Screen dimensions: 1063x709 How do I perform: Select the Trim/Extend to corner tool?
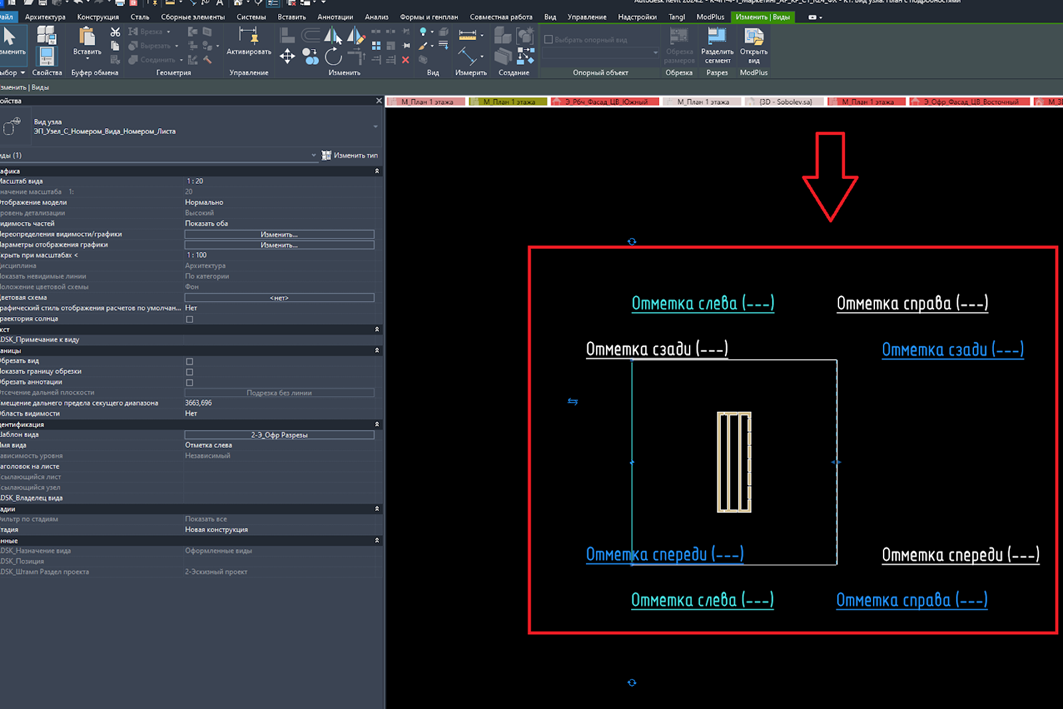(x=357, y=58)
